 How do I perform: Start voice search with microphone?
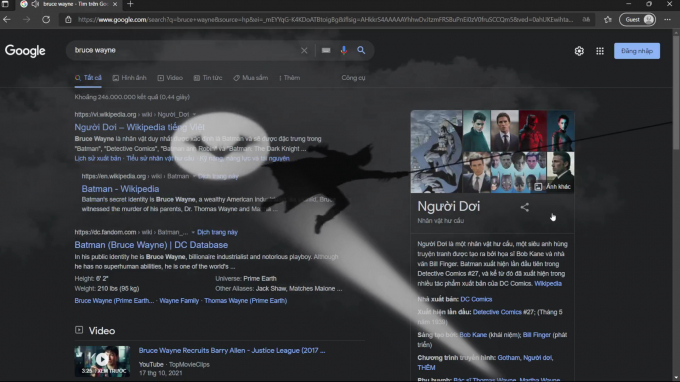point(343,50)
